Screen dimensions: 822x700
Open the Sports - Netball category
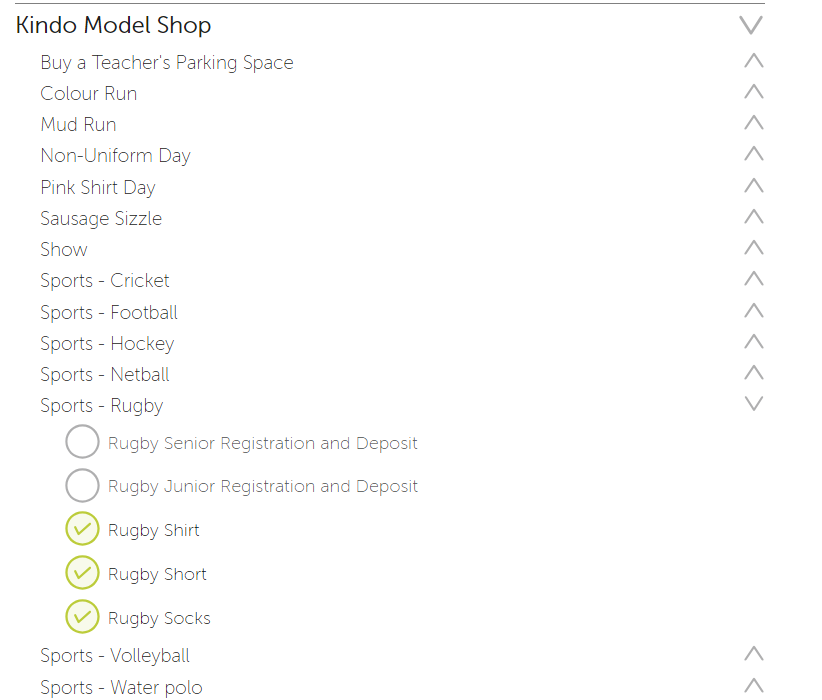point(105,374)
